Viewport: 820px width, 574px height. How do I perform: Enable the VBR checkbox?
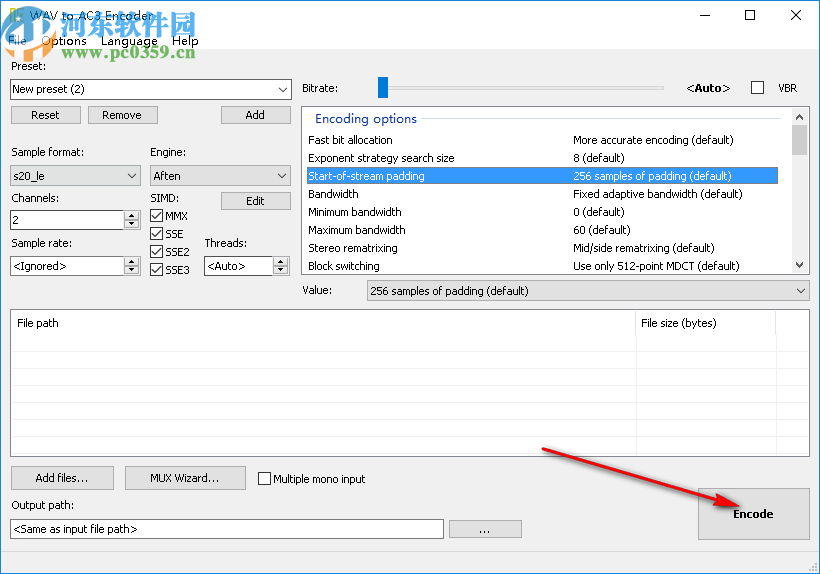(757, 87)
